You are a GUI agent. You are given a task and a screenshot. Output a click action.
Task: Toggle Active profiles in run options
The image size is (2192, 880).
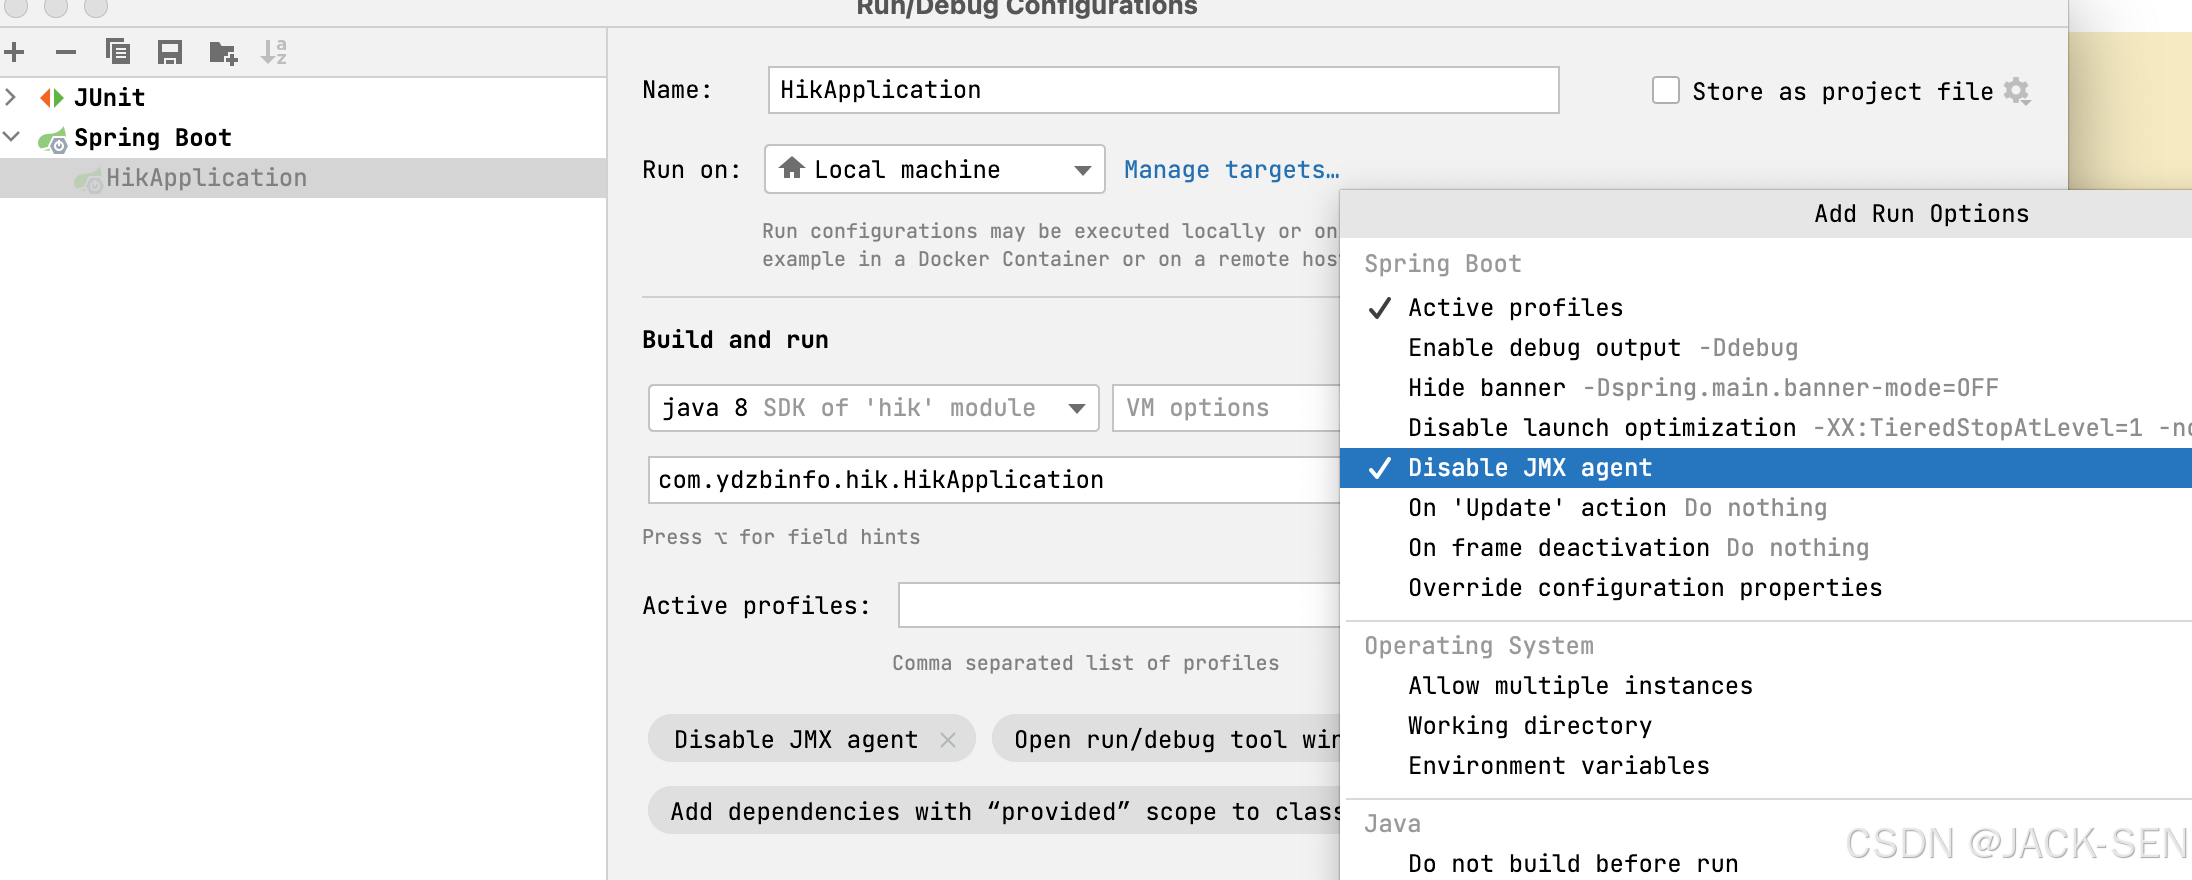pos(1766,308)
